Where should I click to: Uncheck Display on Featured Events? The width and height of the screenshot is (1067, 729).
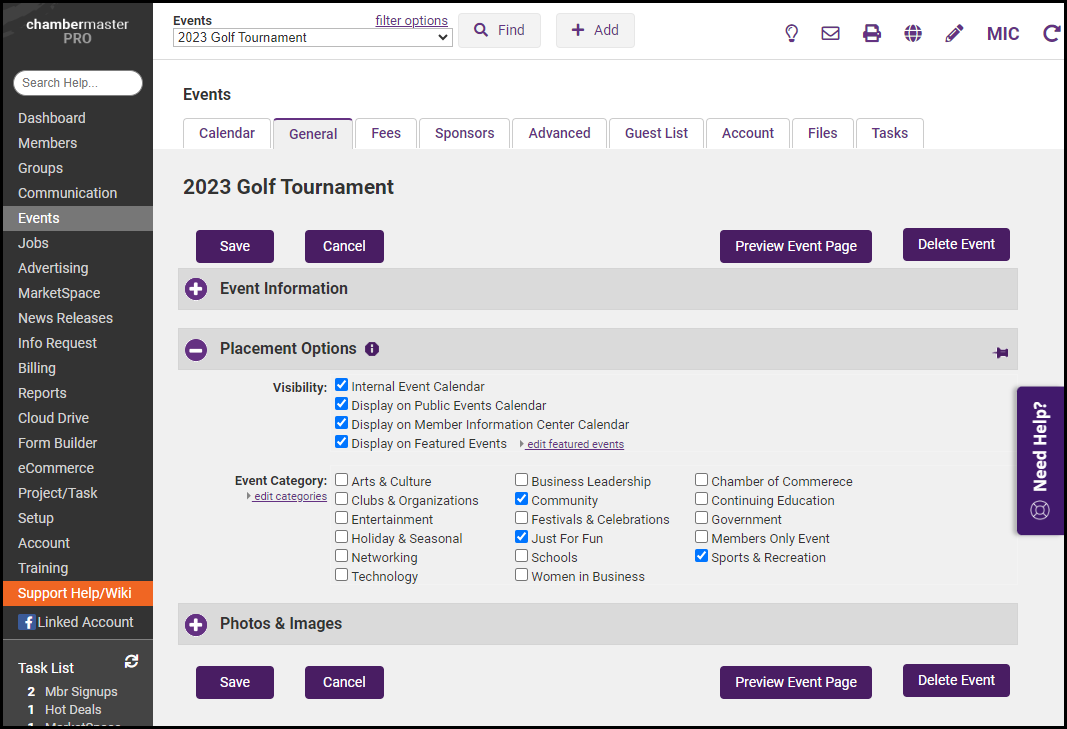tap(342, 442)
